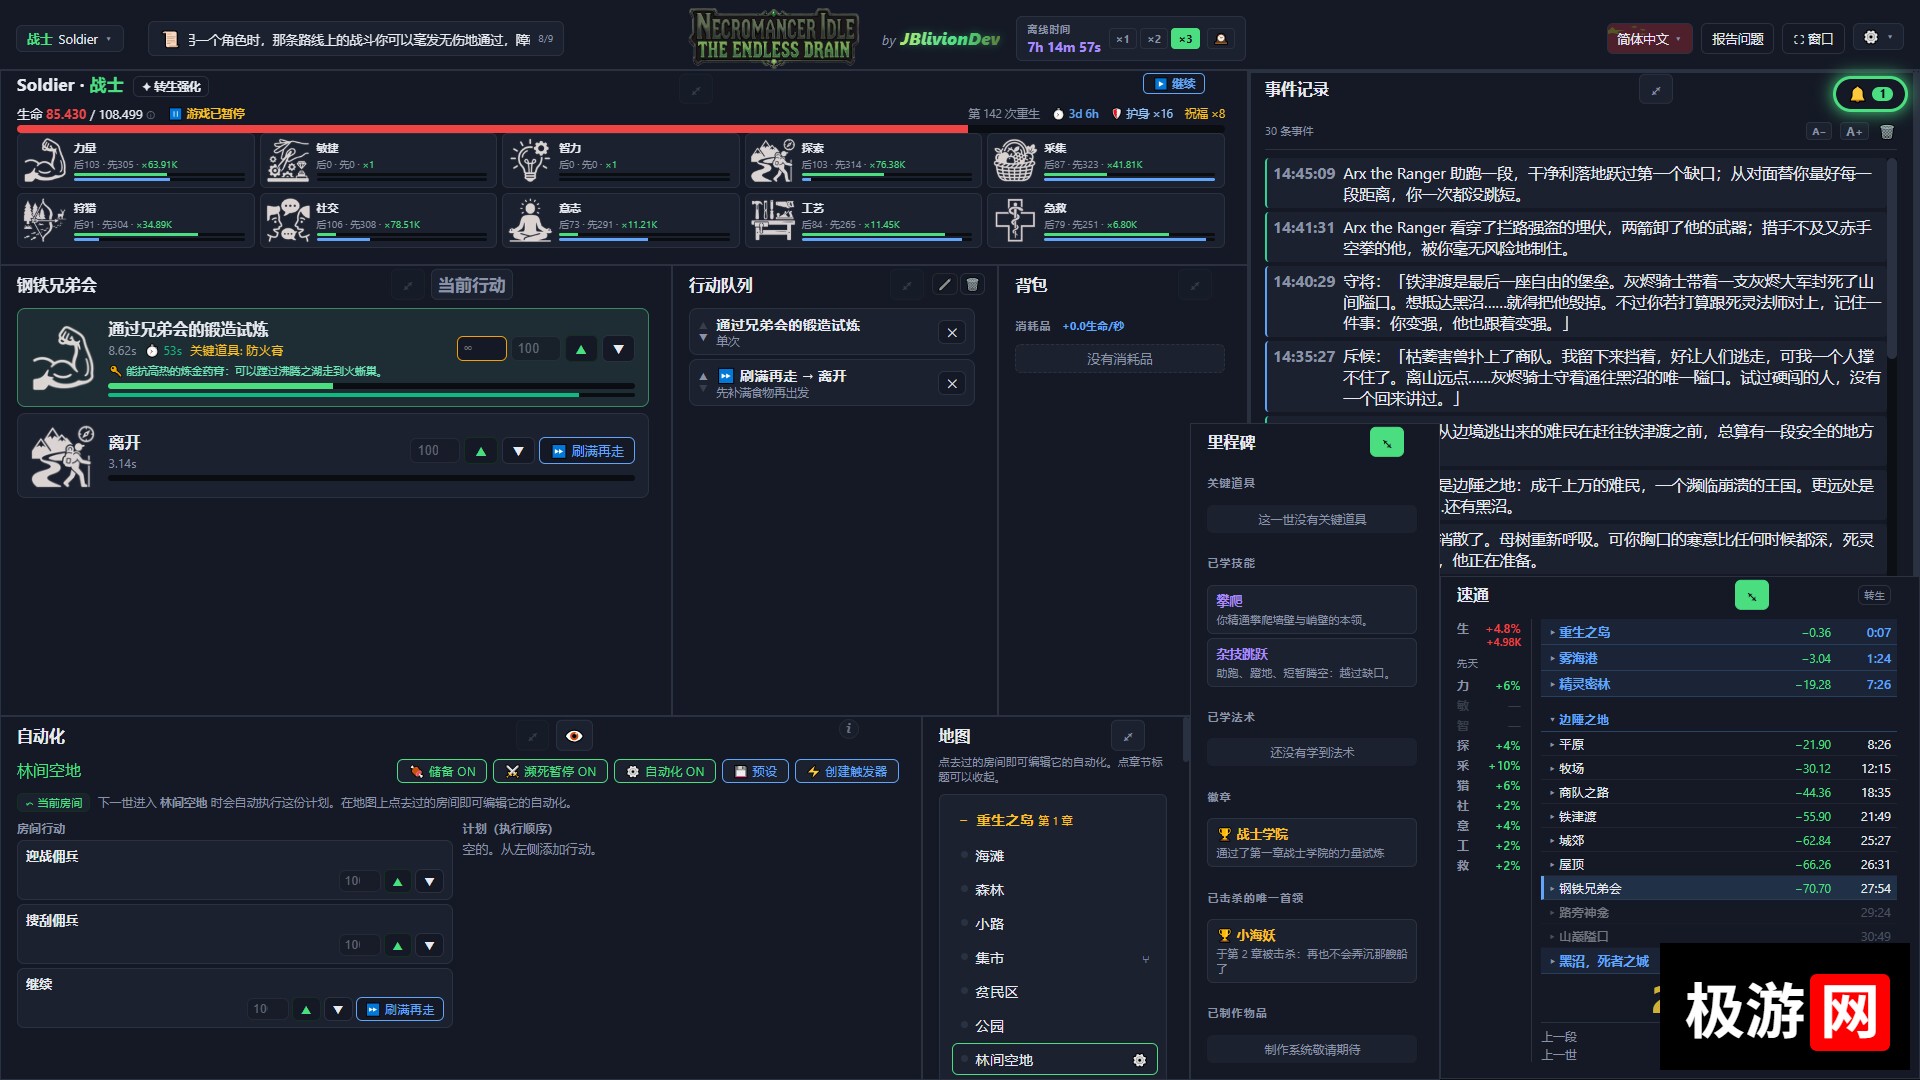
Task: Click the Gathering (采集) basket icon
Action: coord(1015,160)
